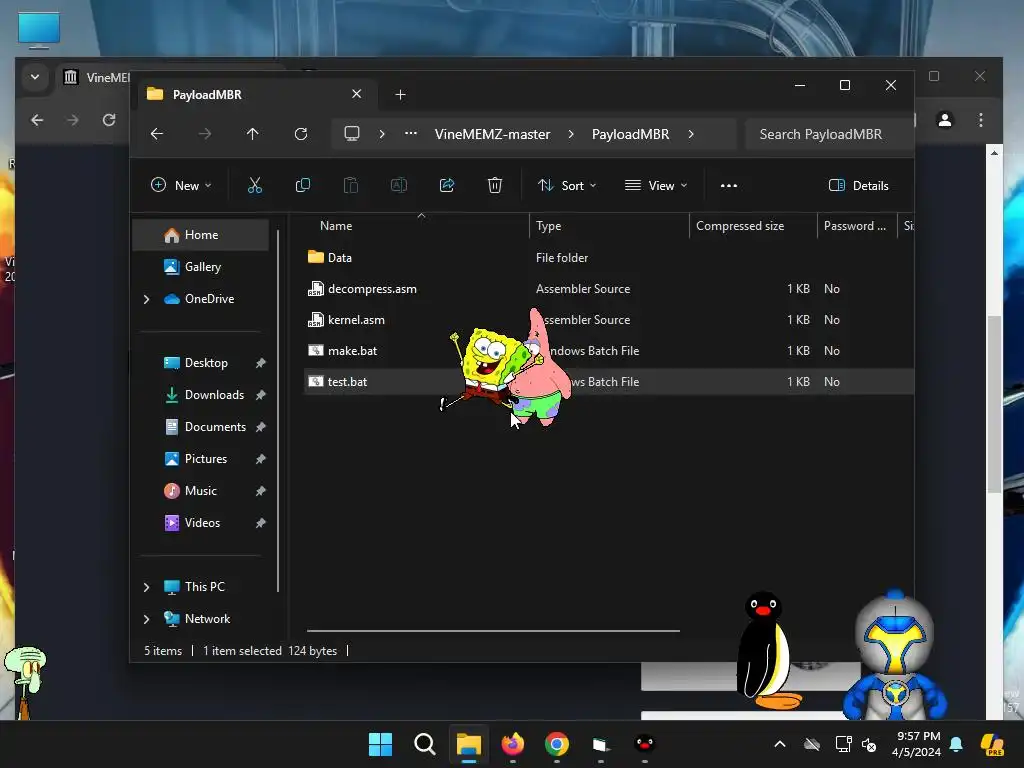Open the See more ellipsis menu
1024x768 pixels.
(x=729, y=185)
